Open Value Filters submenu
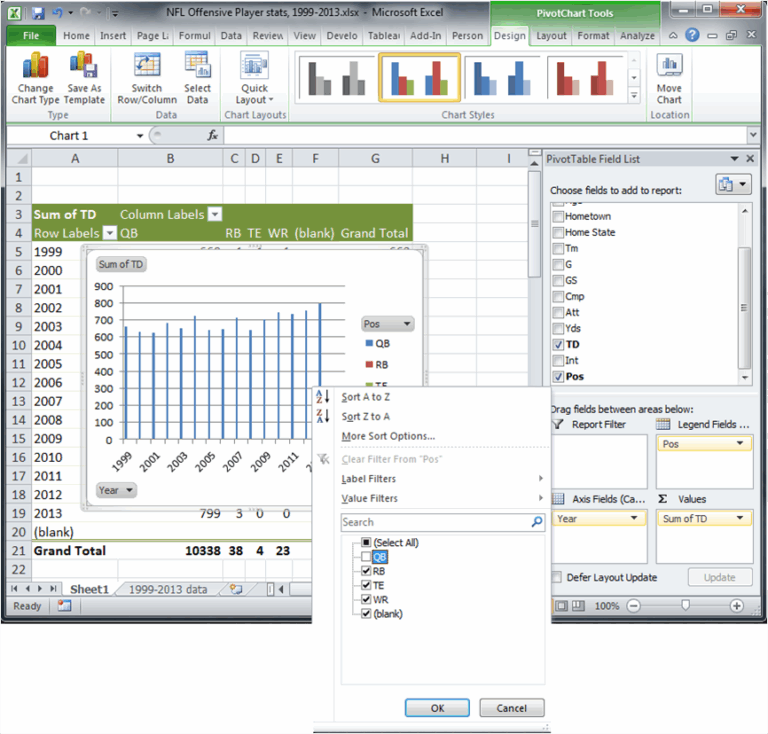Viewport: 768px width, 734px height. [442, 498]
